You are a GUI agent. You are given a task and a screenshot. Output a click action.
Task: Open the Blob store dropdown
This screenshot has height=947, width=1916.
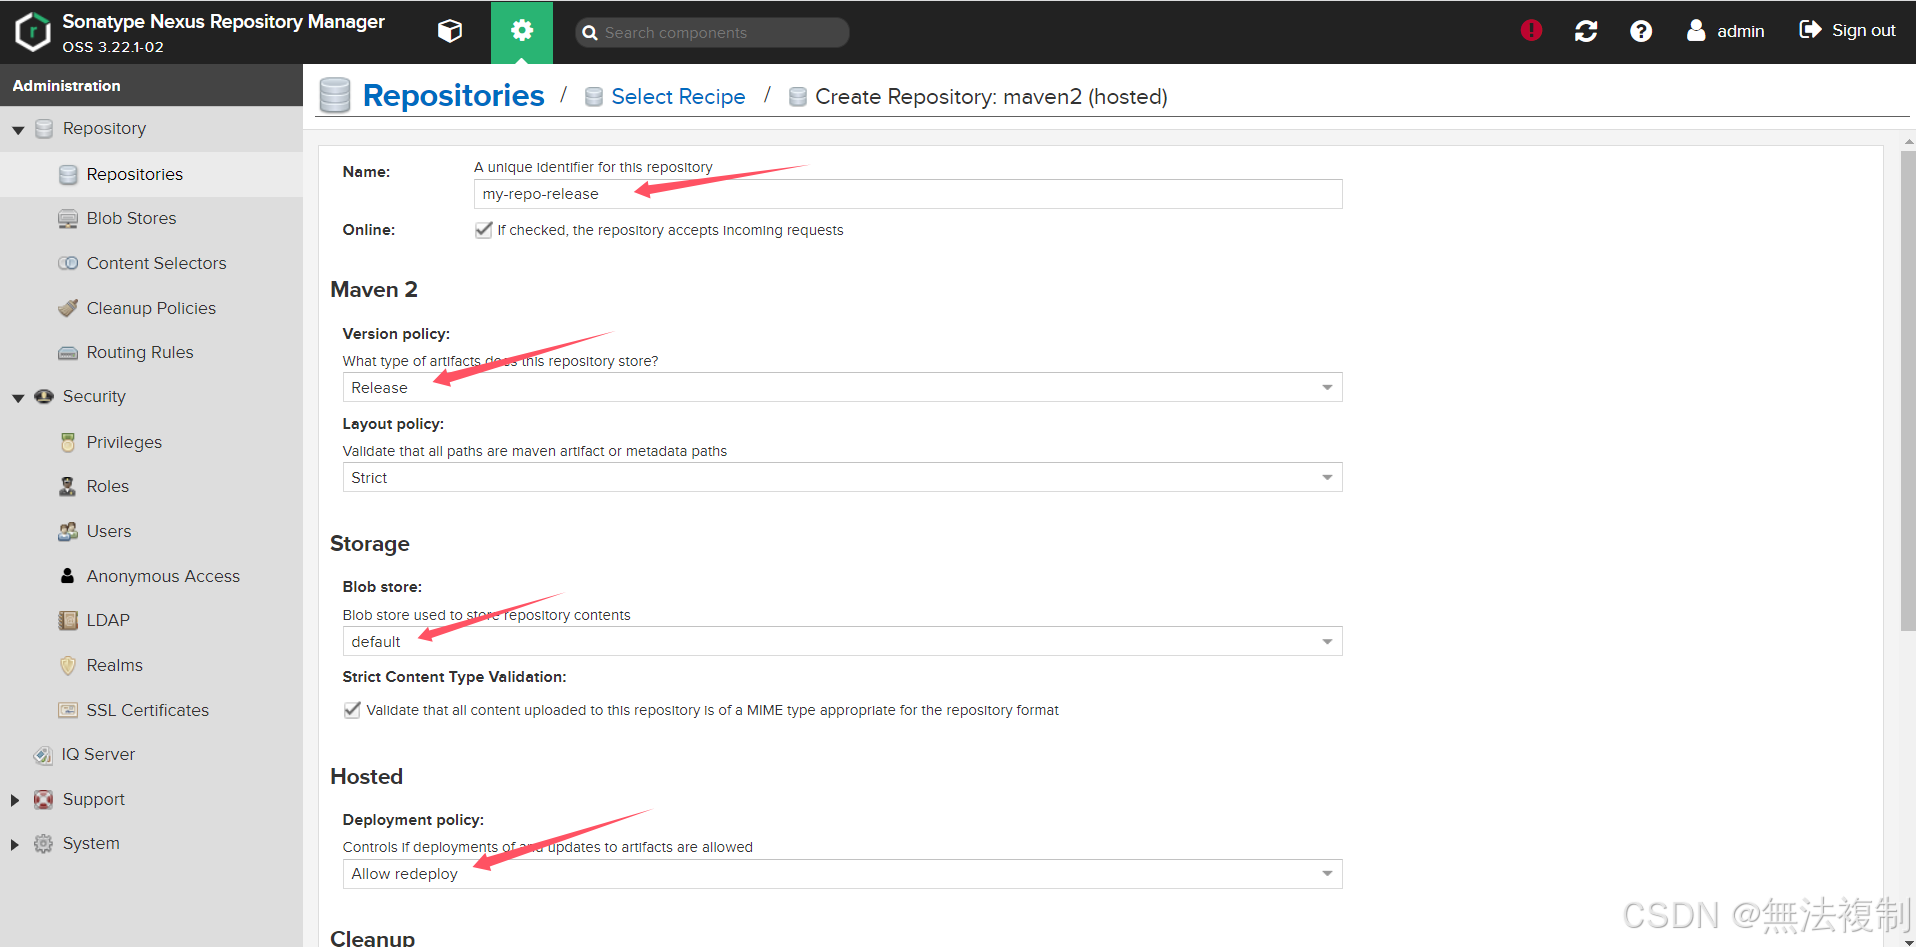coord(842,641)
